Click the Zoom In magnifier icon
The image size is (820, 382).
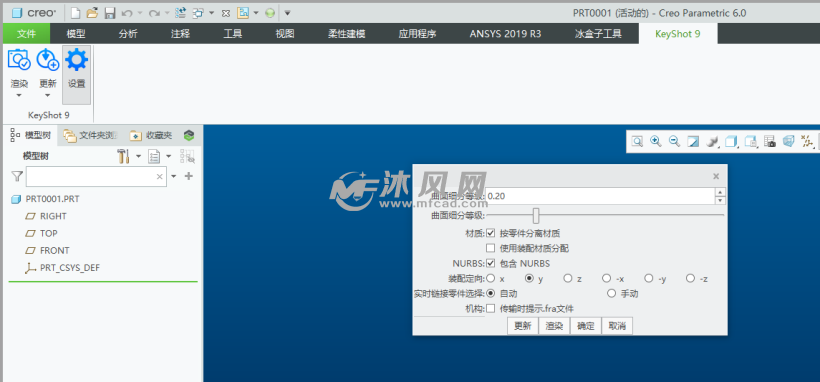(656, 141)
